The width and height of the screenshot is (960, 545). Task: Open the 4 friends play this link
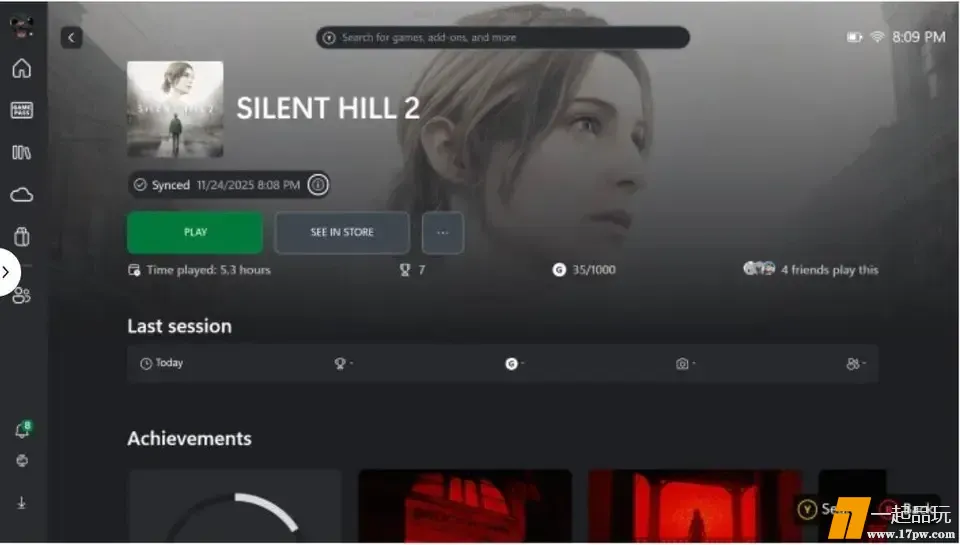coord(811,269)
